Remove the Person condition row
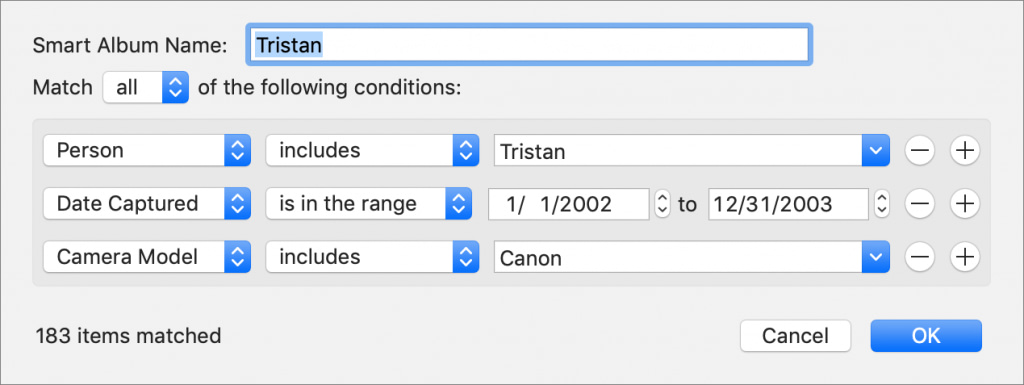The image size is (1024, 385). tap(920, 151)
